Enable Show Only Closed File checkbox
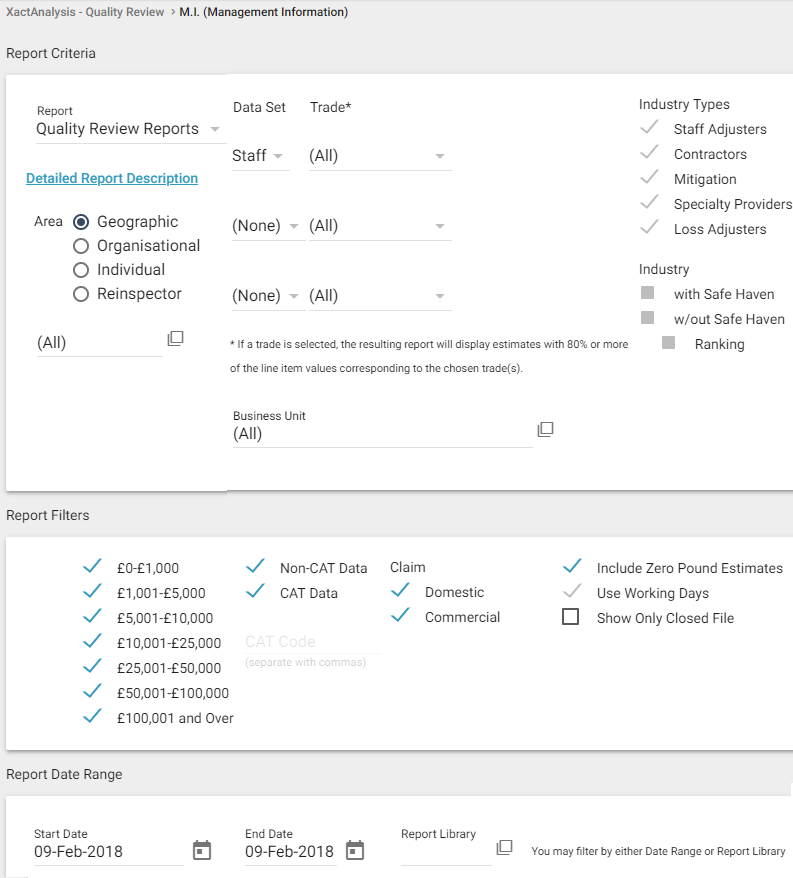This screenshot has height=878, width=793. [571, 617]
